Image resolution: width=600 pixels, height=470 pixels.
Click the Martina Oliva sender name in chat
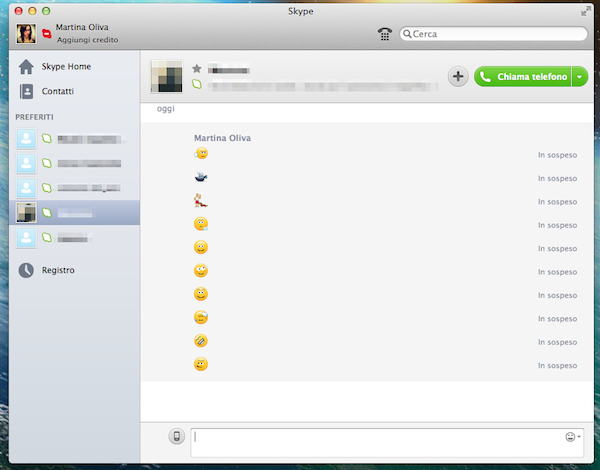[x=222, y=138]
